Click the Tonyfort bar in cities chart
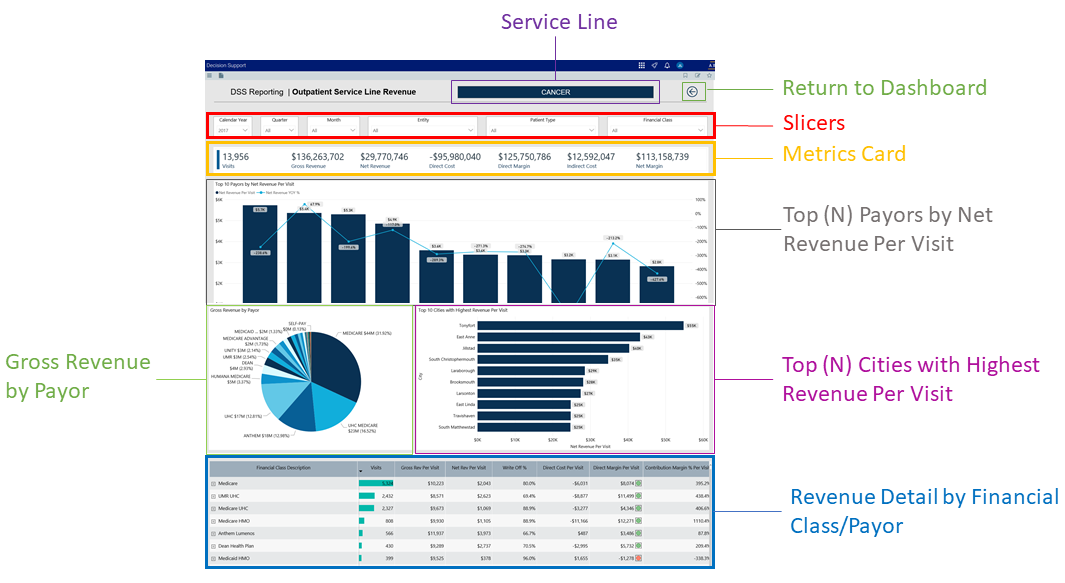 pos(580,325)
